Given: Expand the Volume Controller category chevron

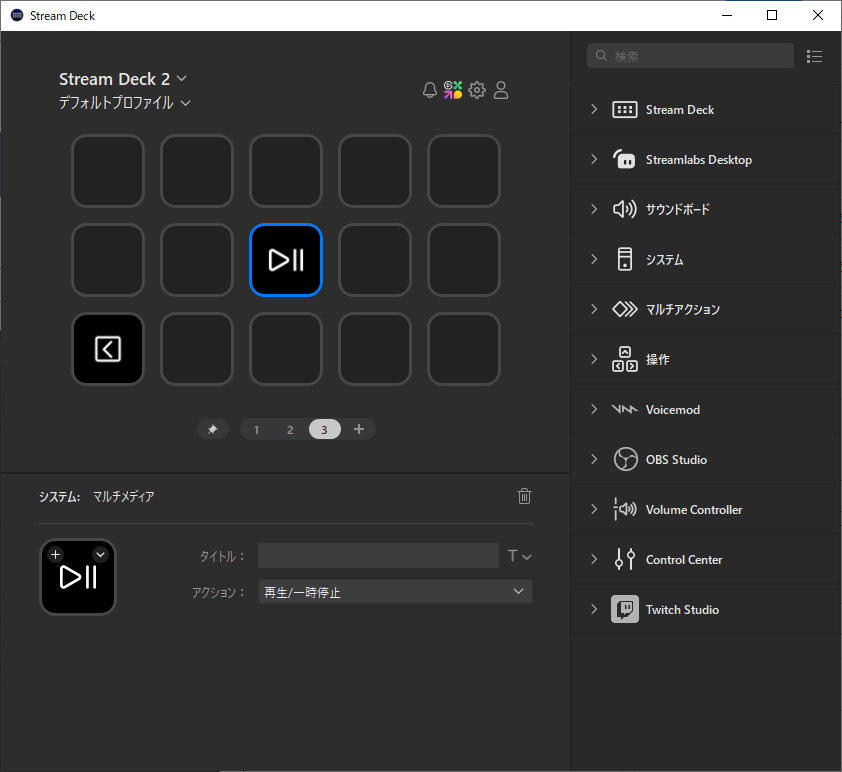Looking at the screenshot, I should (x=594, y=509).
